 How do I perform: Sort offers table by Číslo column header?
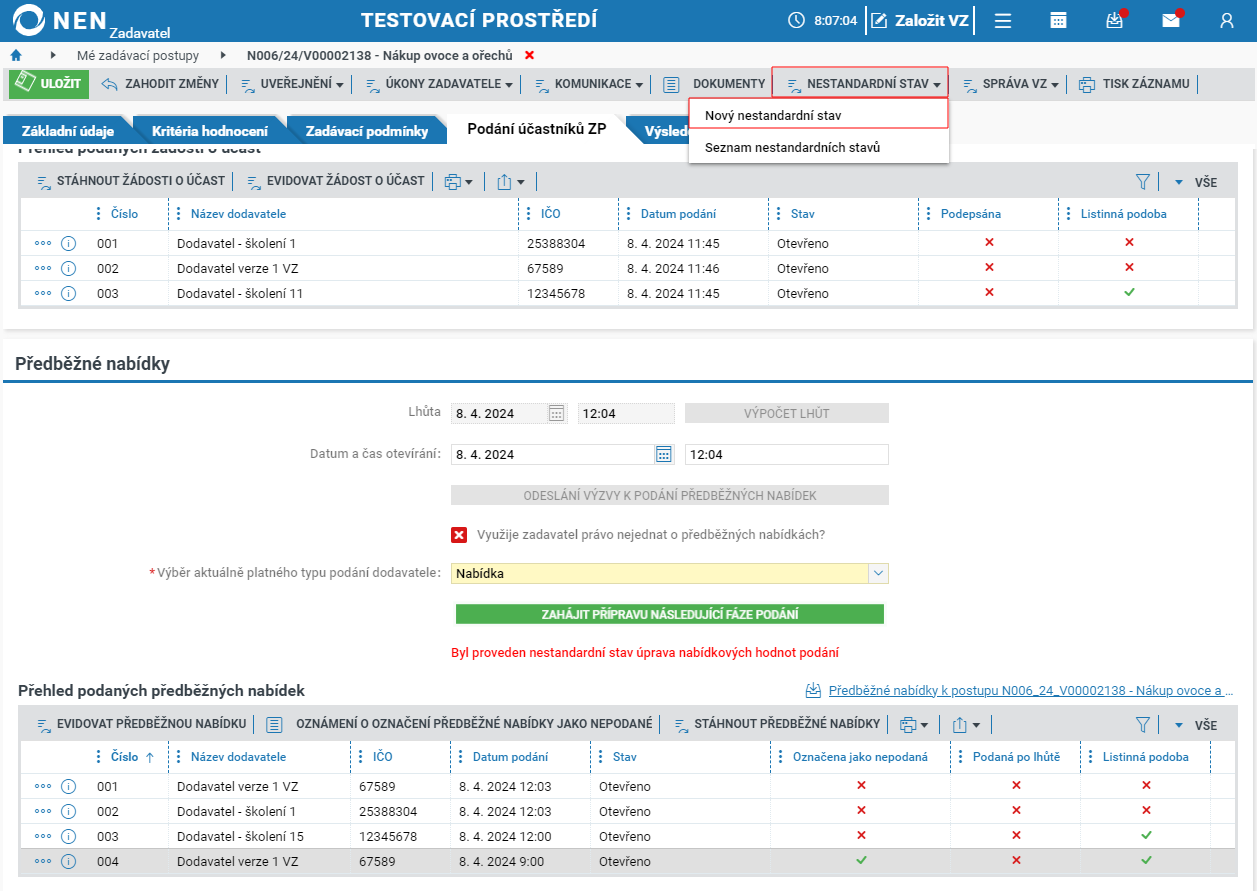[x=124, y=757]
